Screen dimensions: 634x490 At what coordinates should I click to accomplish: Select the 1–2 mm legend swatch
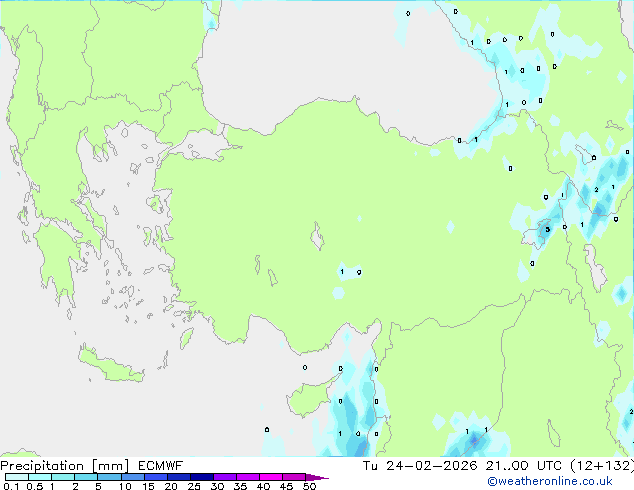pyautogui.click(x=63, y=477)
